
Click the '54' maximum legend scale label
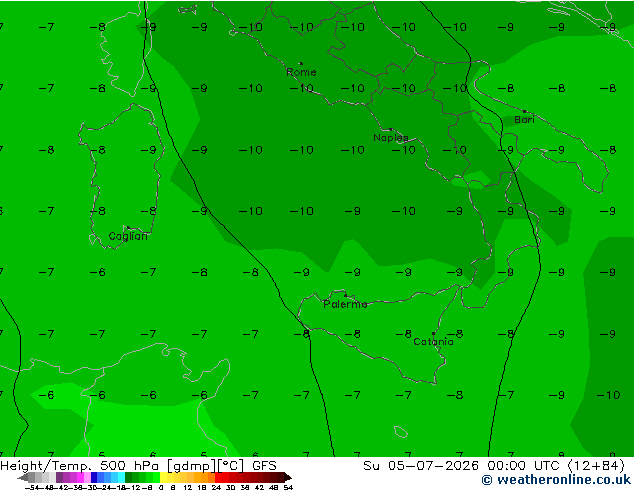(x=288, y=487)
